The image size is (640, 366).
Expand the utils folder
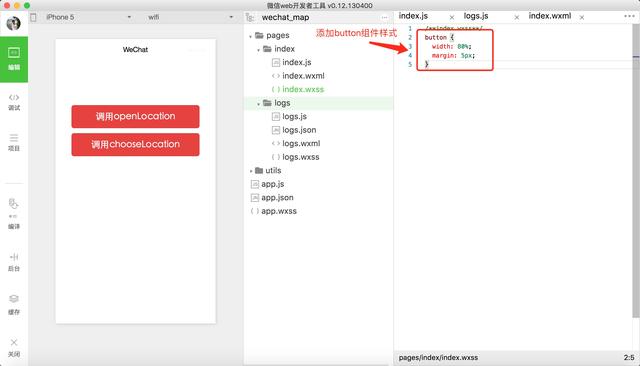[x=251, y=171]
